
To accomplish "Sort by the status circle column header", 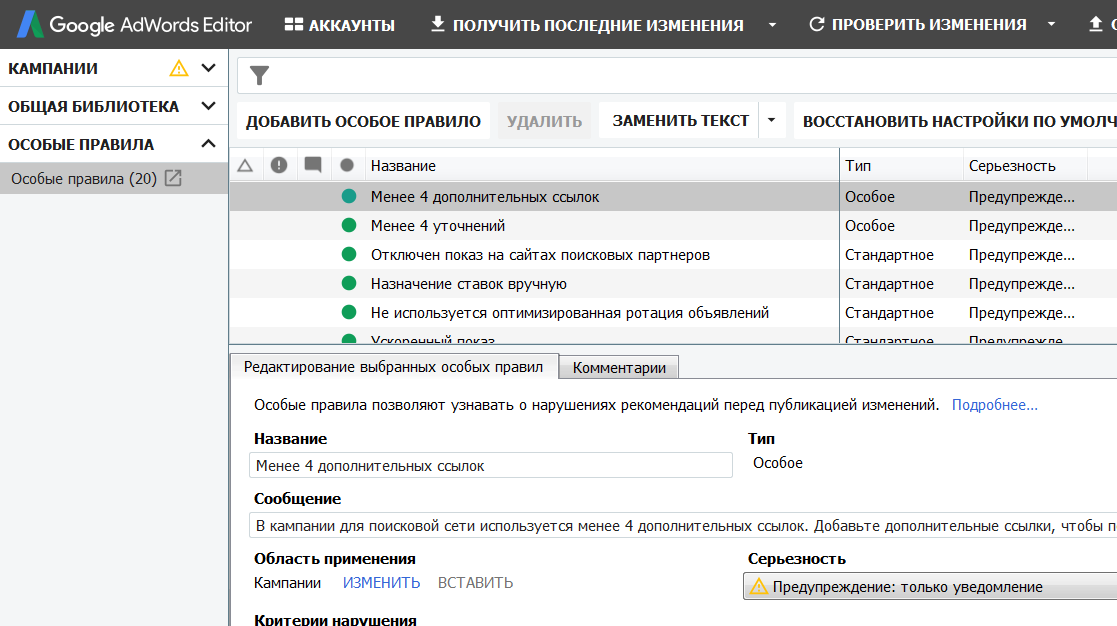I will point(347,165).
